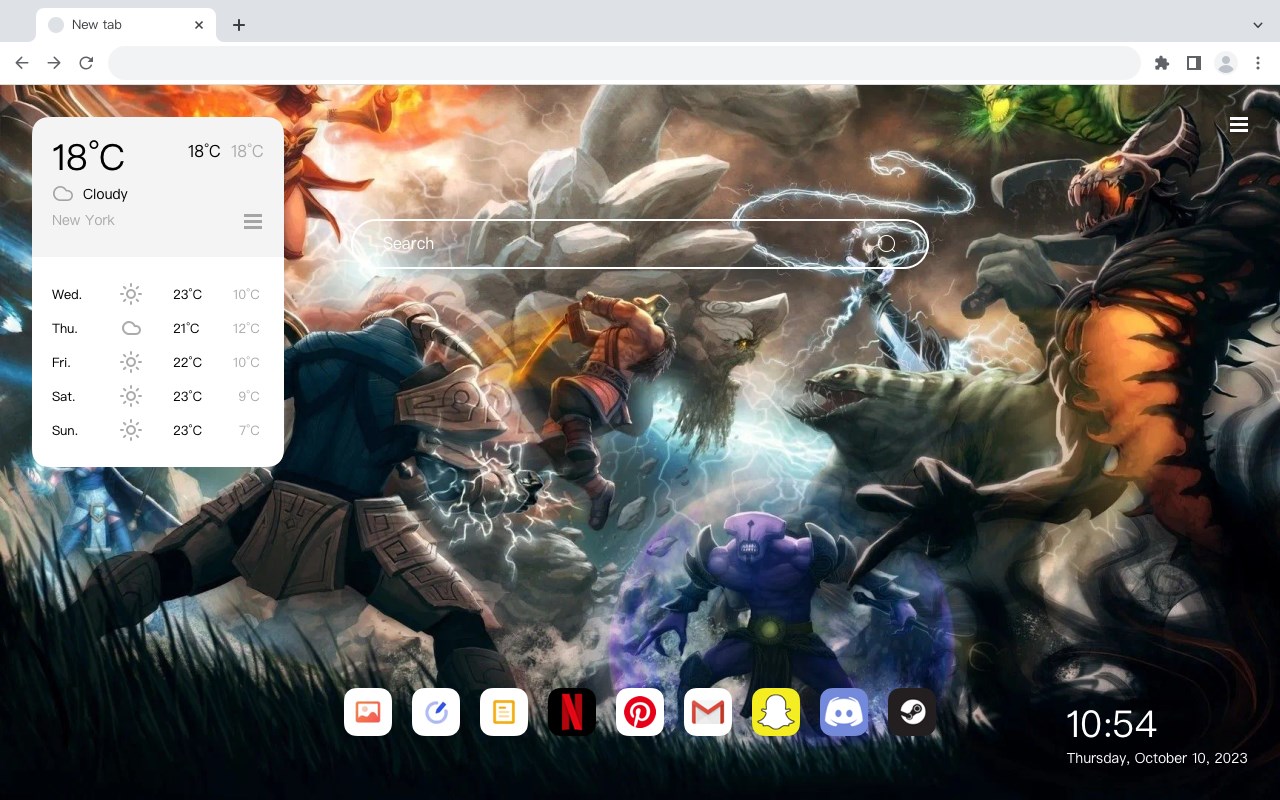Open the profile avatar menu
Viewport: 1280px width, 800px height.
pyautogui.click(x=1226, y=63)
